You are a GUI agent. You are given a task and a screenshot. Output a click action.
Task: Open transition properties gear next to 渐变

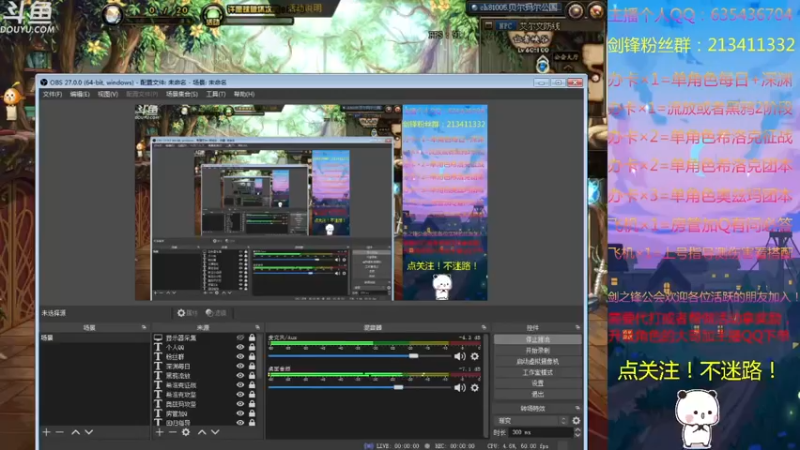[x=576, y=420]
